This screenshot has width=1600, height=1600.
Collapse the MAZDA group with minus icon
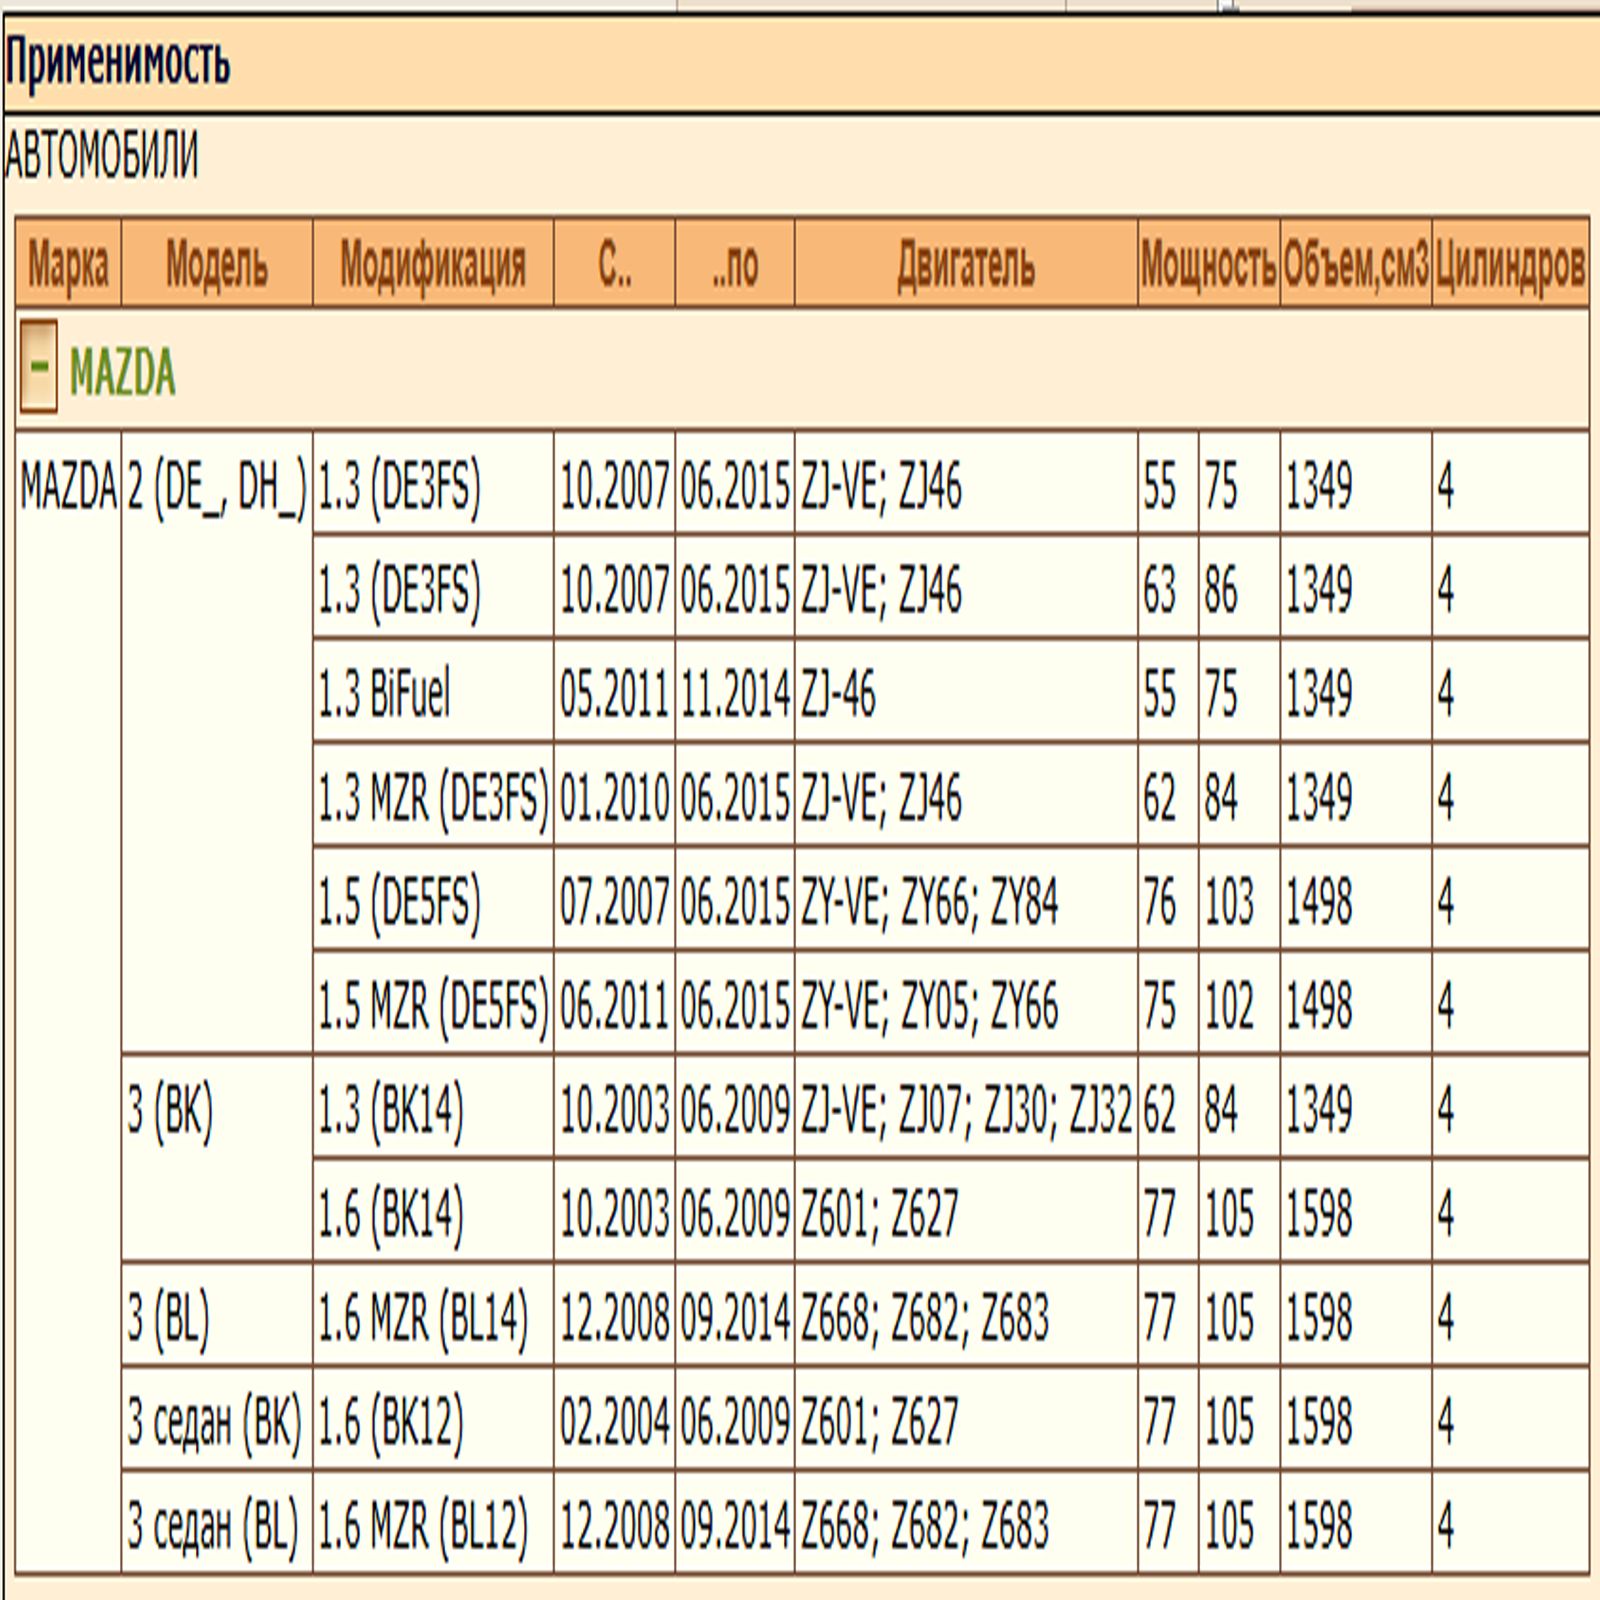coord(38,368)
